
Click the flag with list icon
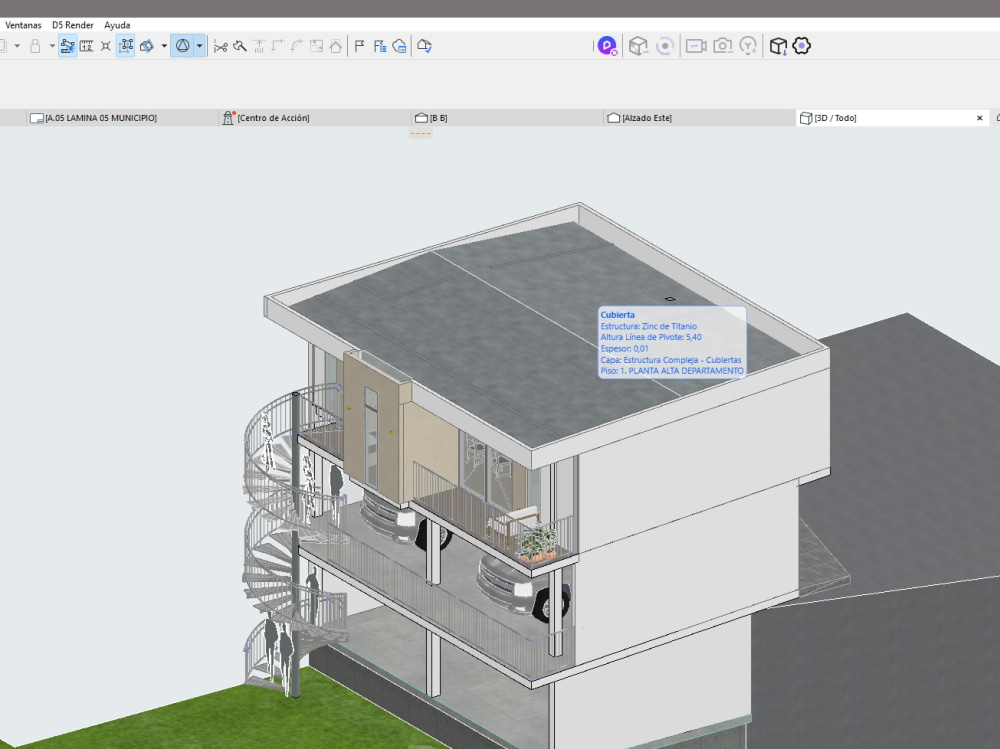(379, 46)
